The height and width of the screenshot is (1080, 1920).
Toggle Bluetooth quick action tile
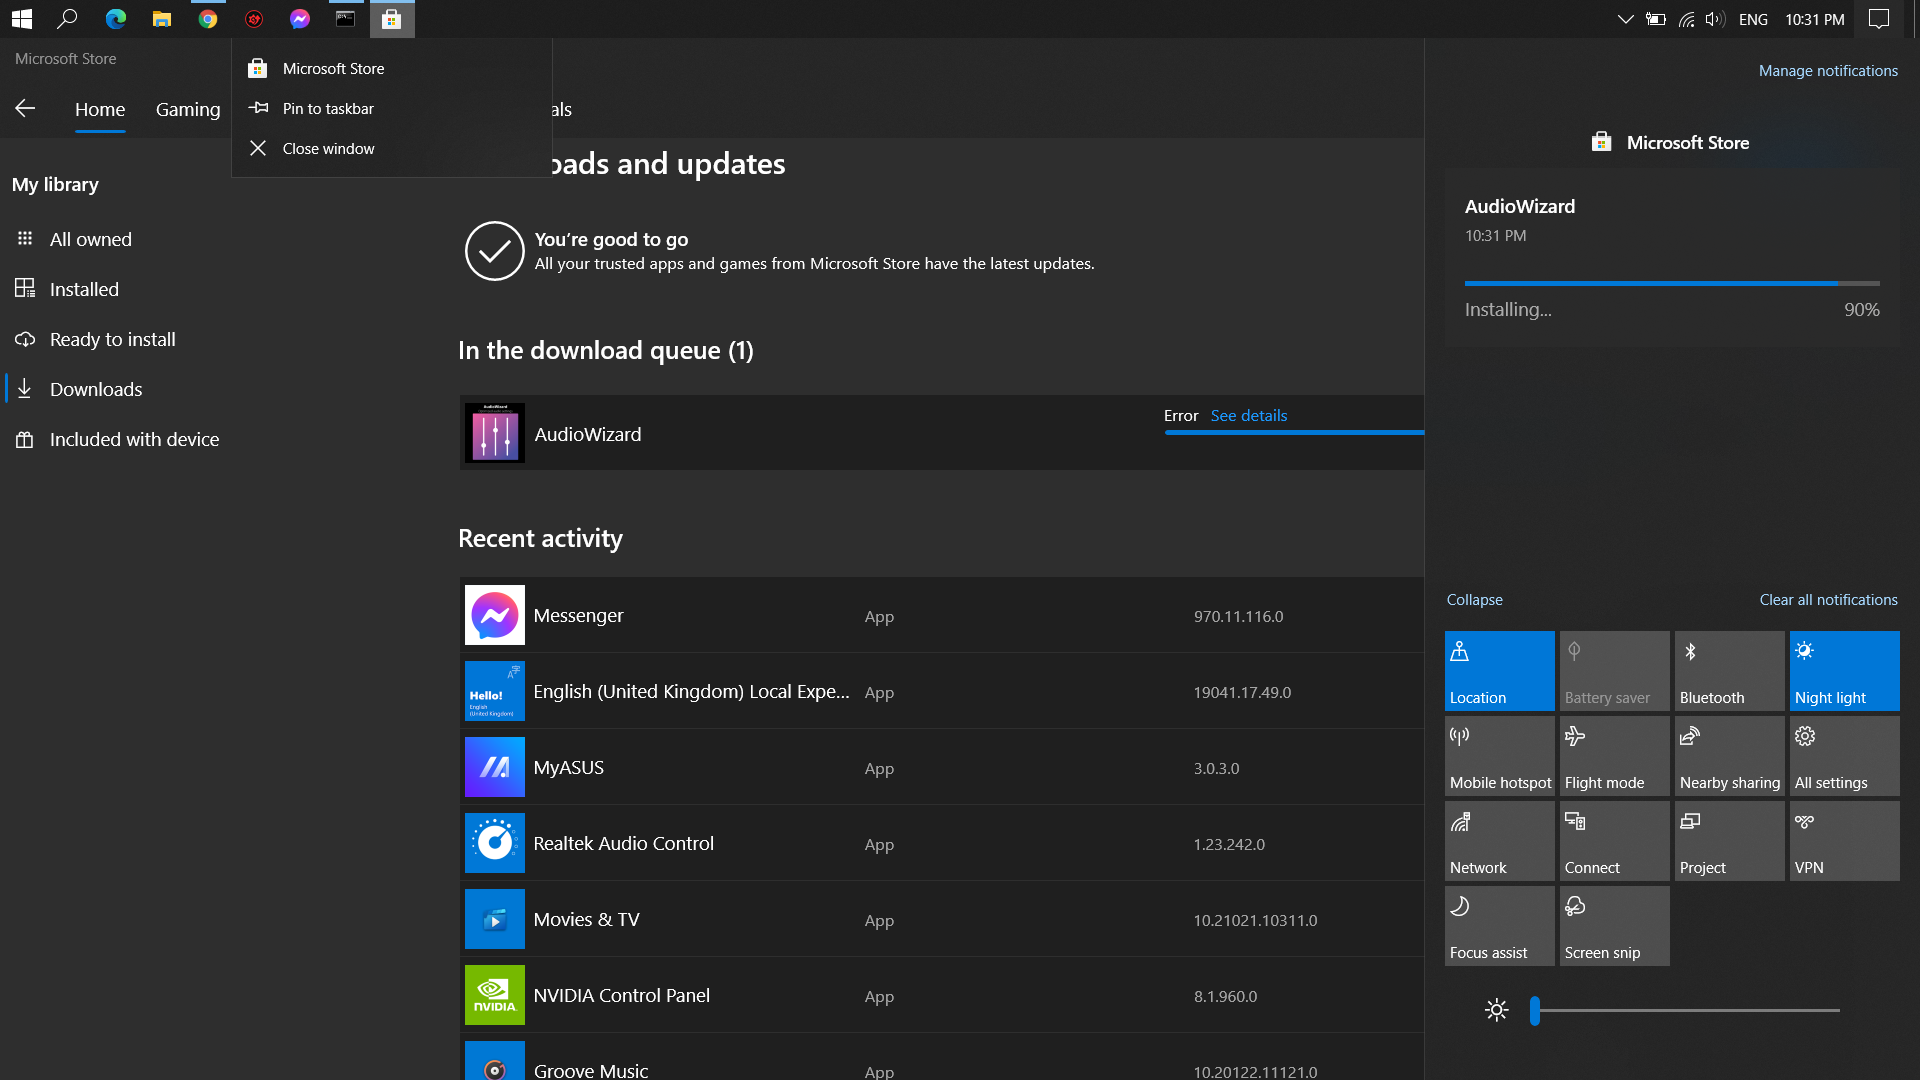coord(1729,671)
